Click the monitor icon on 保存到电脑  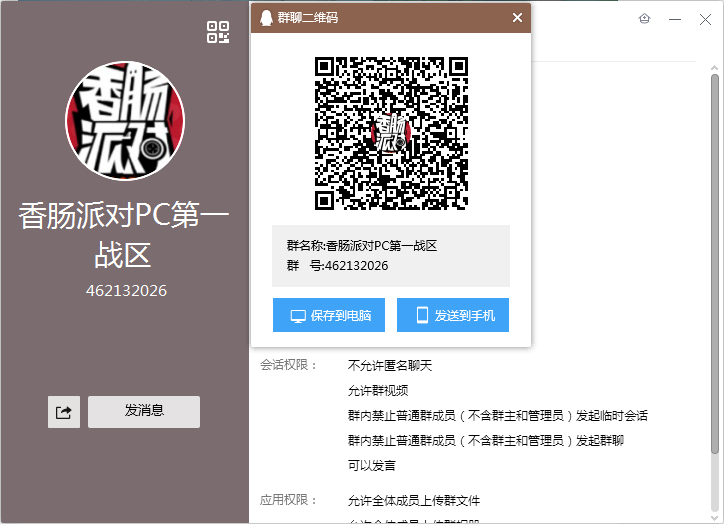click(298, 316)
